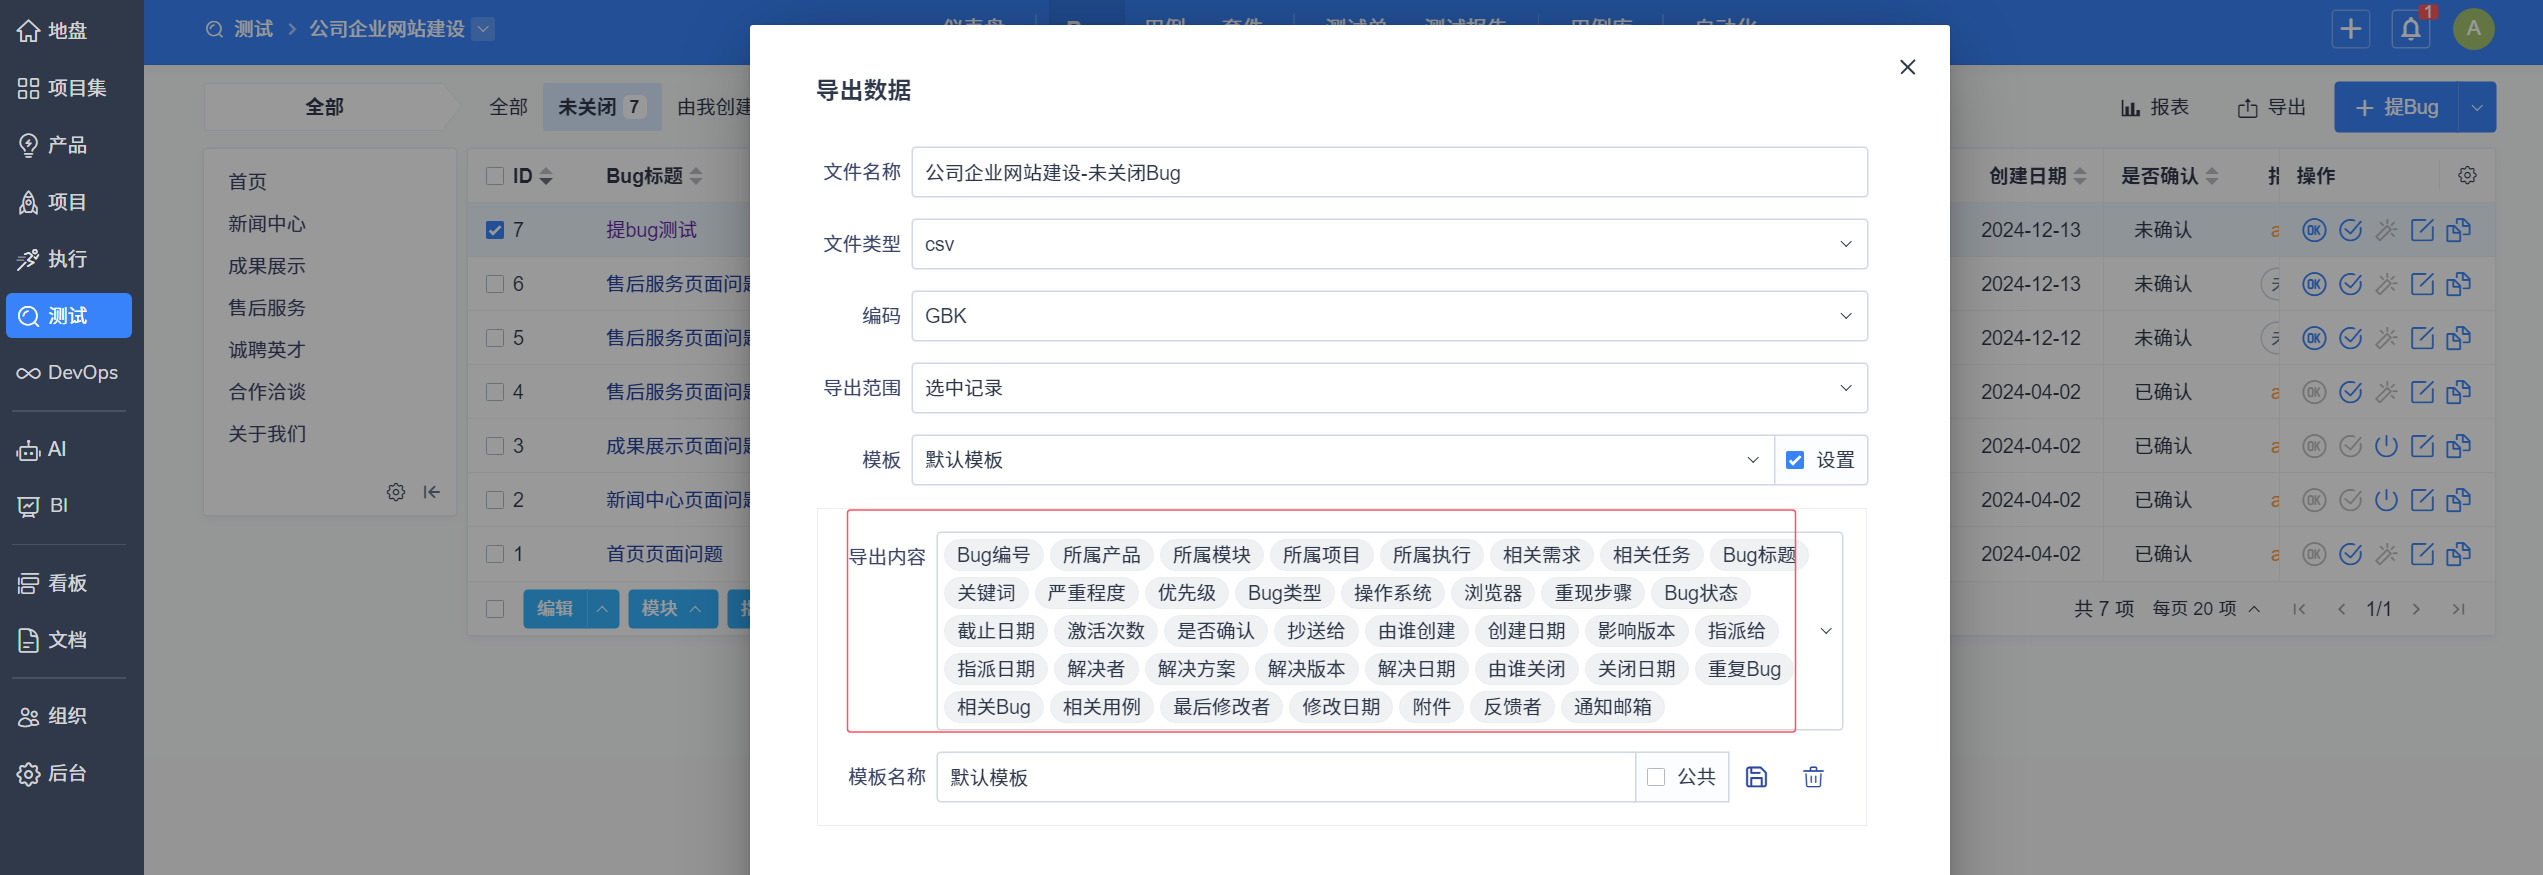Click the resolve checkmark icon for bug 5

coord(2350,338)
